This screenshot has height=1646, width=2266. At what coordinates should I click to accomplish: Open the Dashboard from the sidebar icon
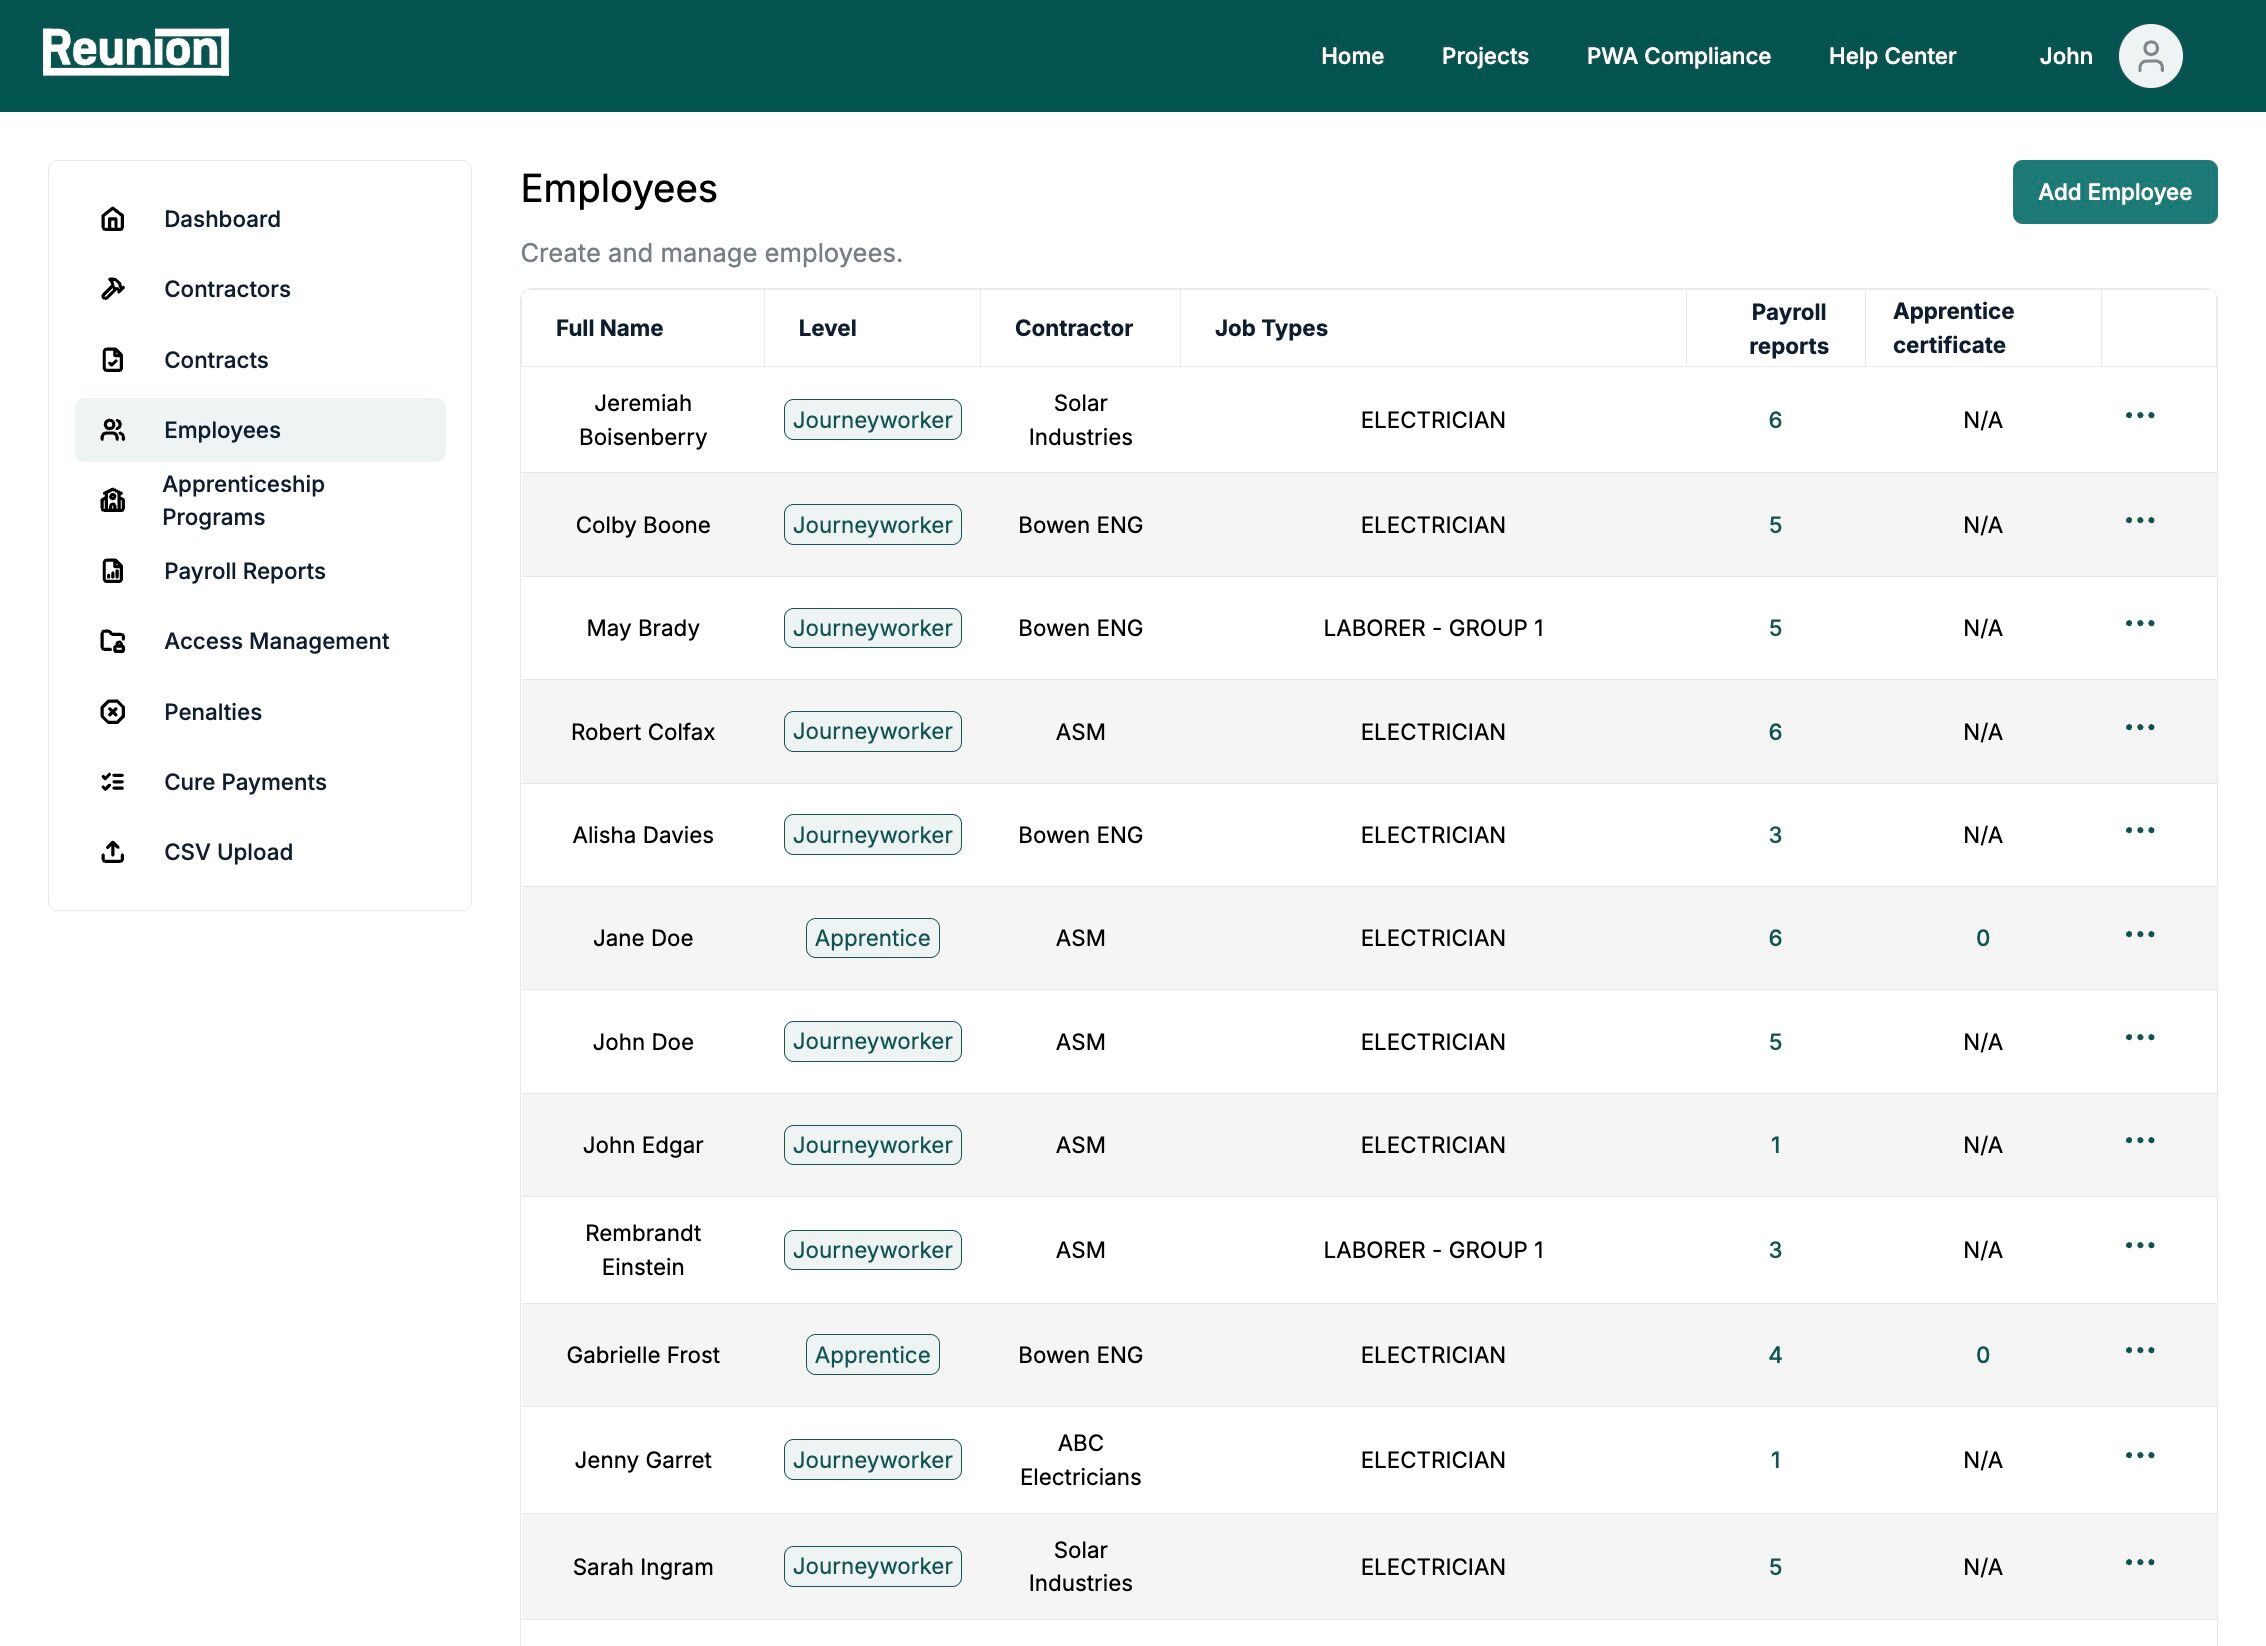point(112,218)
